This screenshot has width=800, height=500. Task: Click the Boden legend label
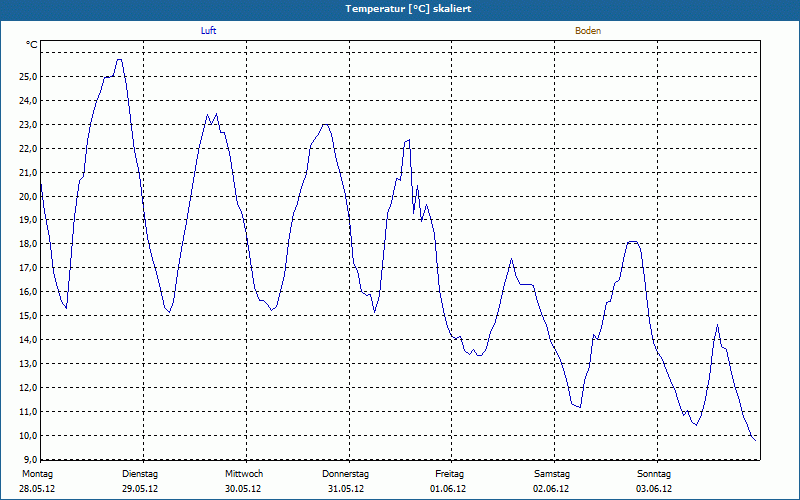pos(588,31)
